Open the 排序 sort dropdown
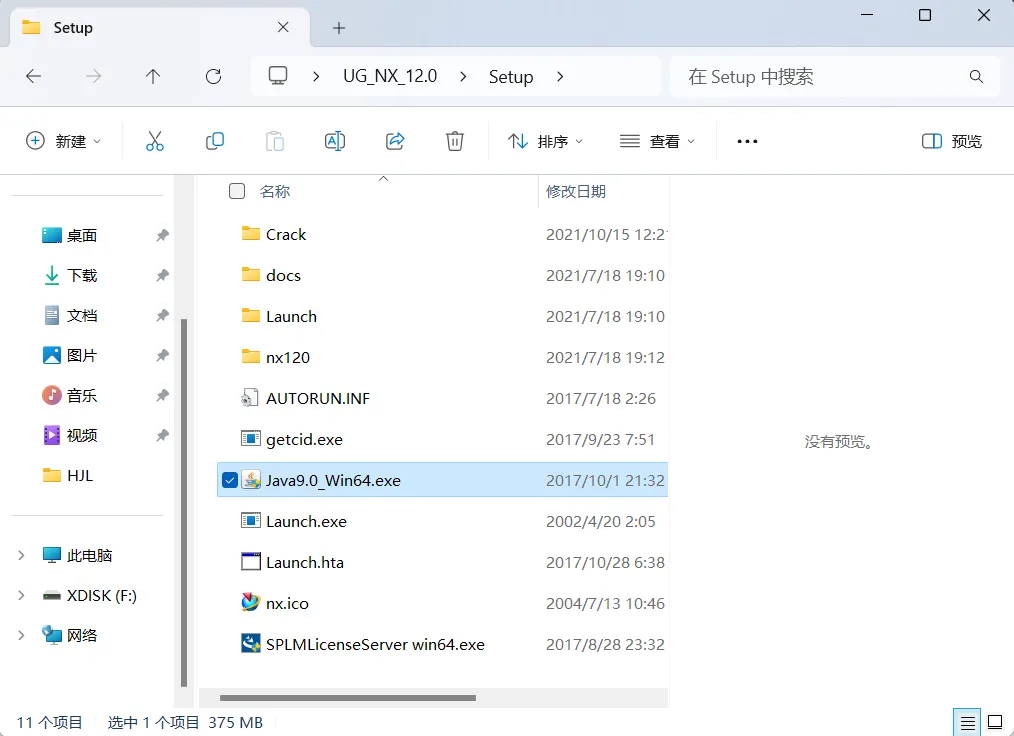1014x736 pixels. click(545, 141)
